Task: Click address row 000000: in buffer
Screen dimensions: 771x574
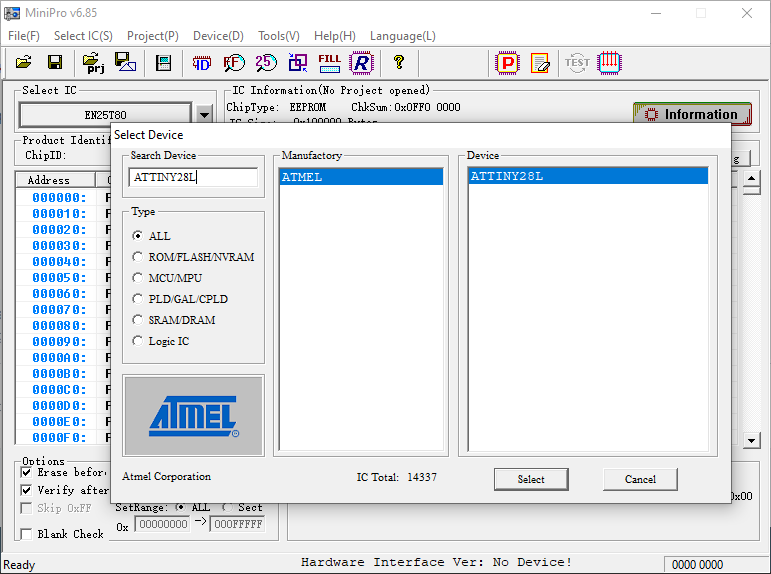Action: [59, 198]
